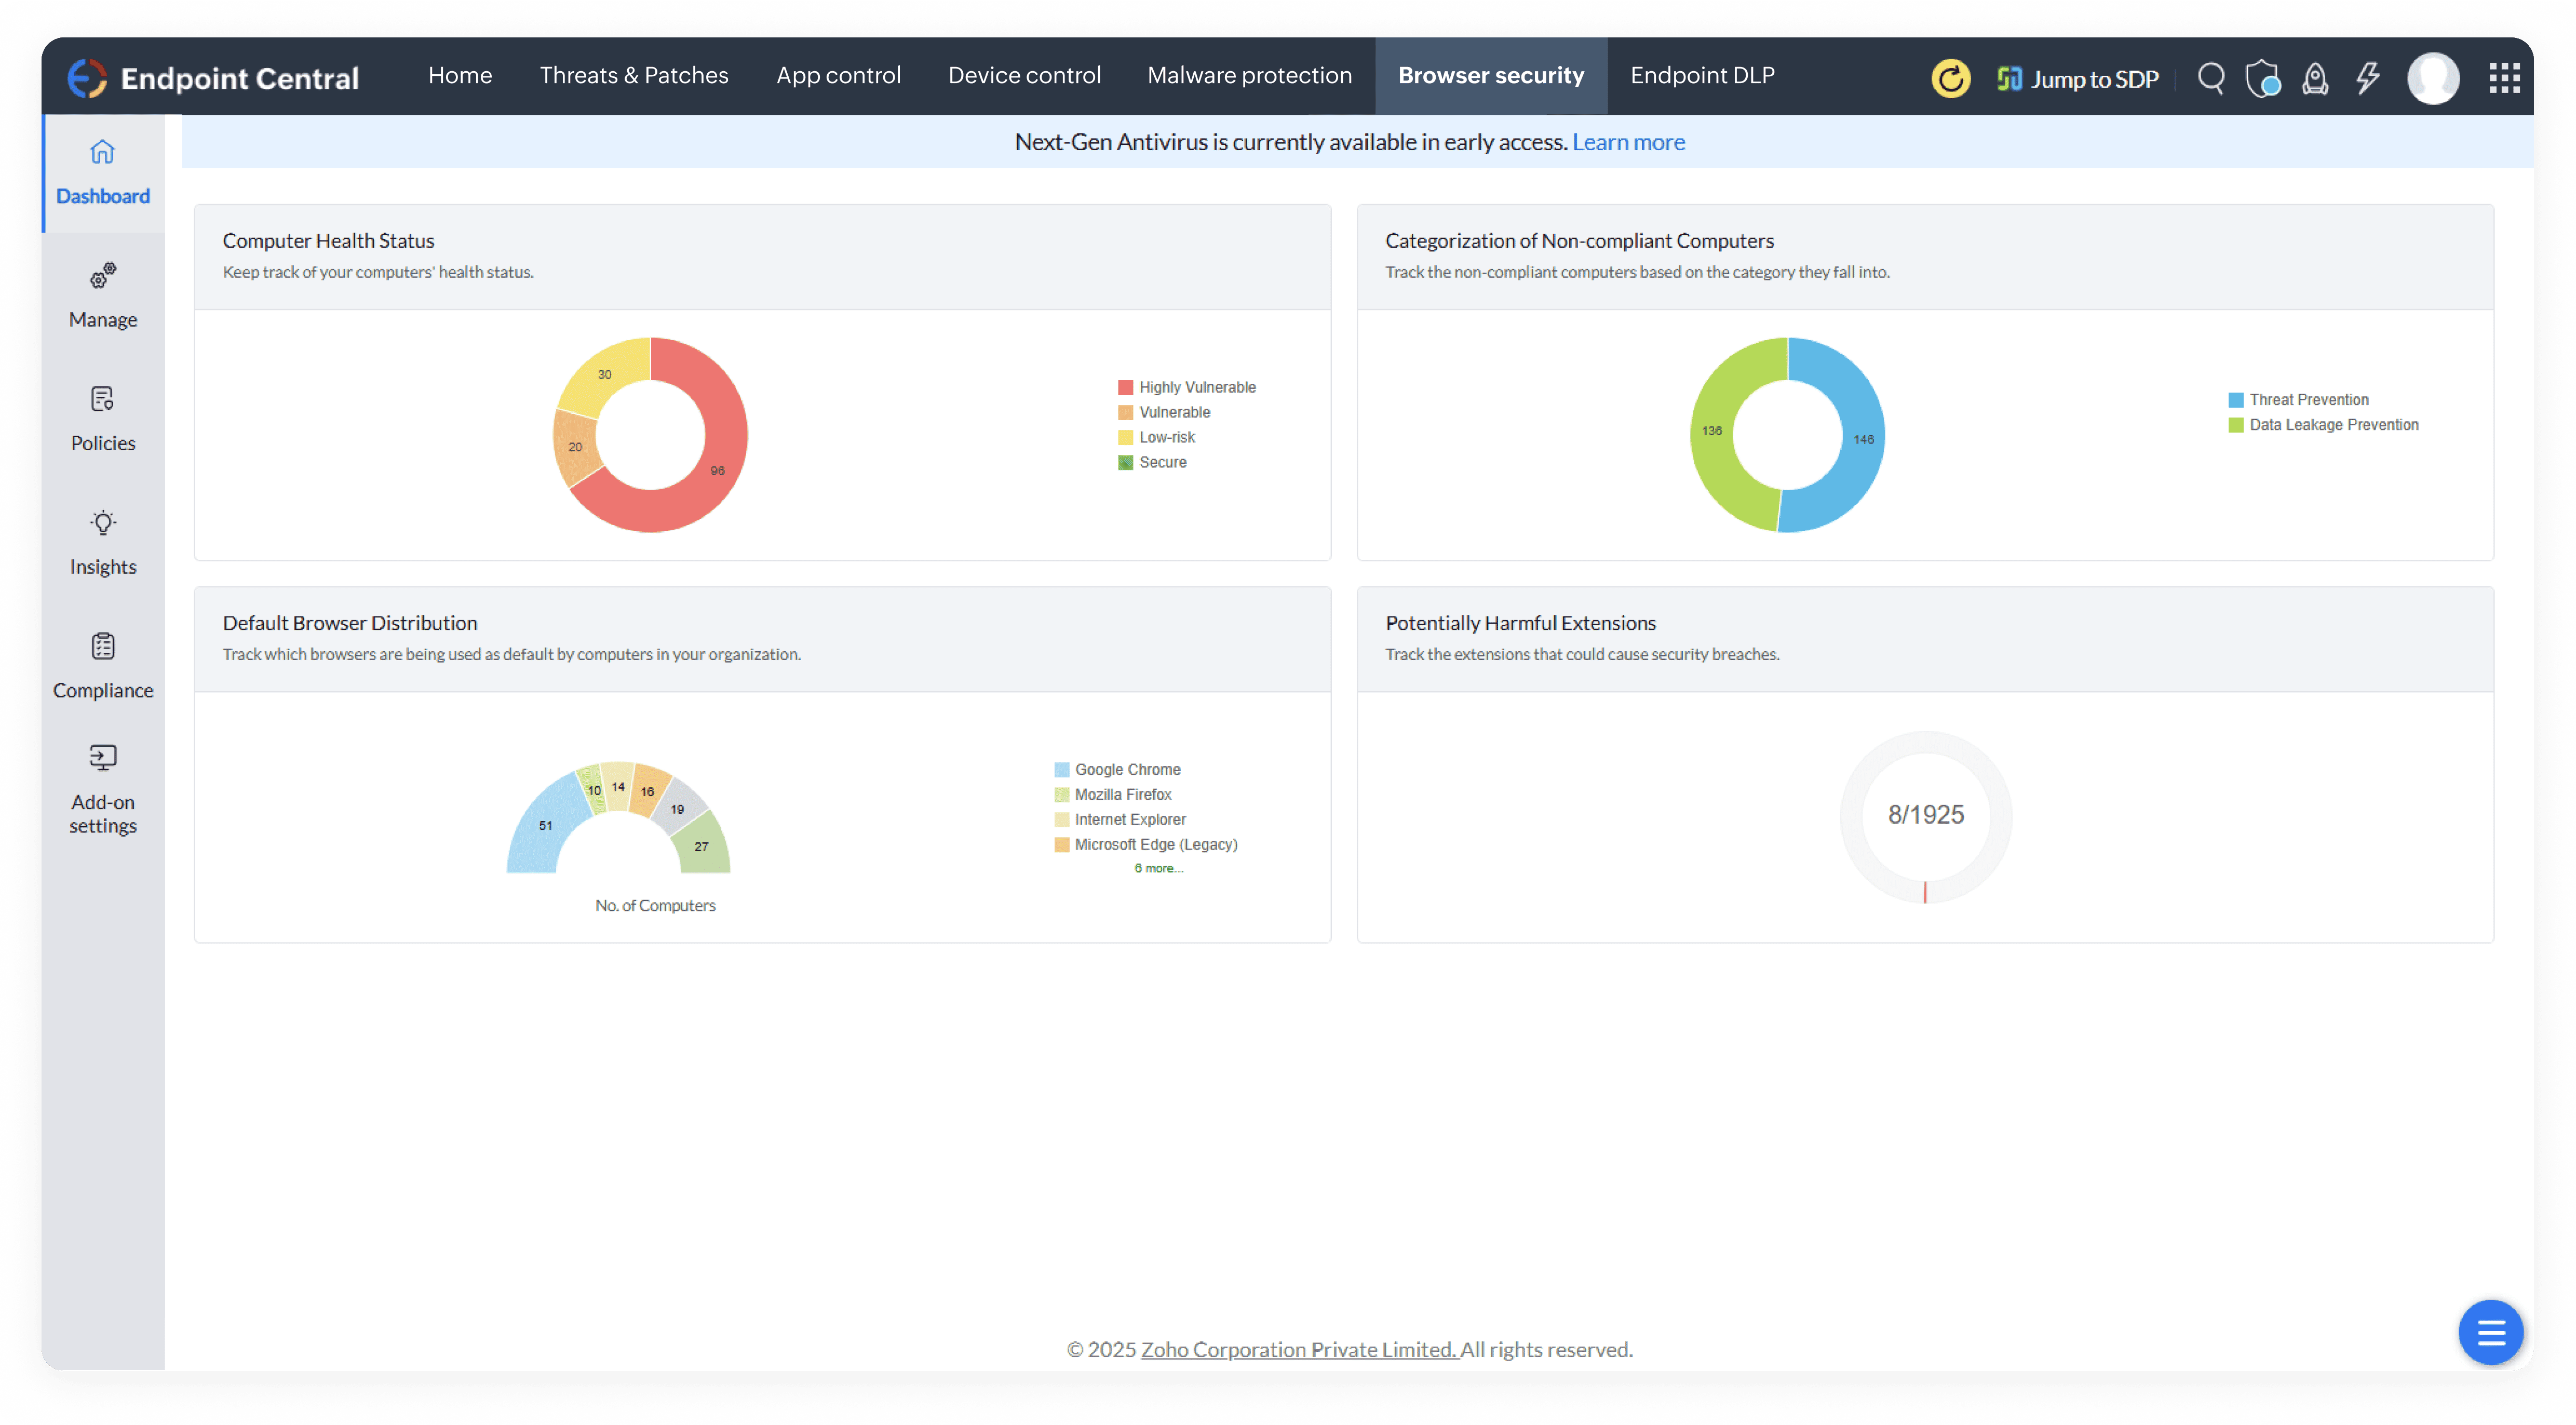Open Manage in the sidebar
The width and height of the screenshot is (2576, 1425).
[x=103, y=295]
